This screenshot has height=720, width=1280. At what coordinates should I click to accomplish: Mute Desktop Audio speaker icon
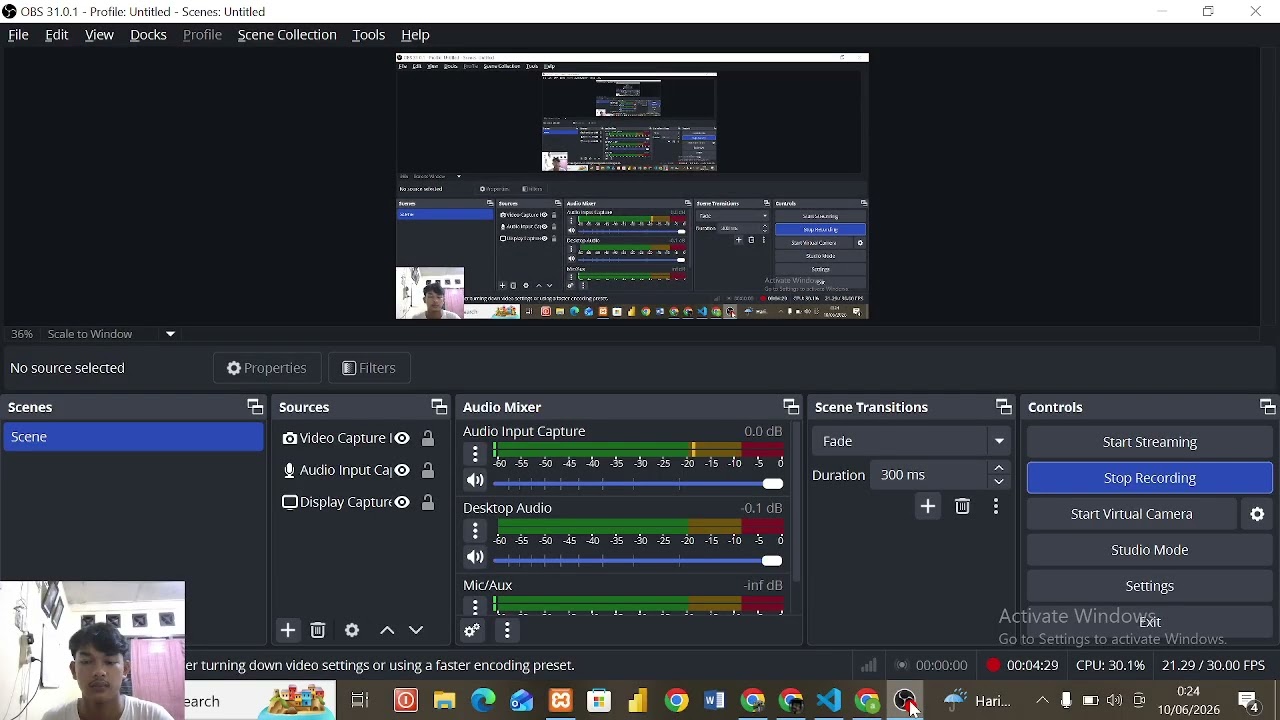point(476,559)
